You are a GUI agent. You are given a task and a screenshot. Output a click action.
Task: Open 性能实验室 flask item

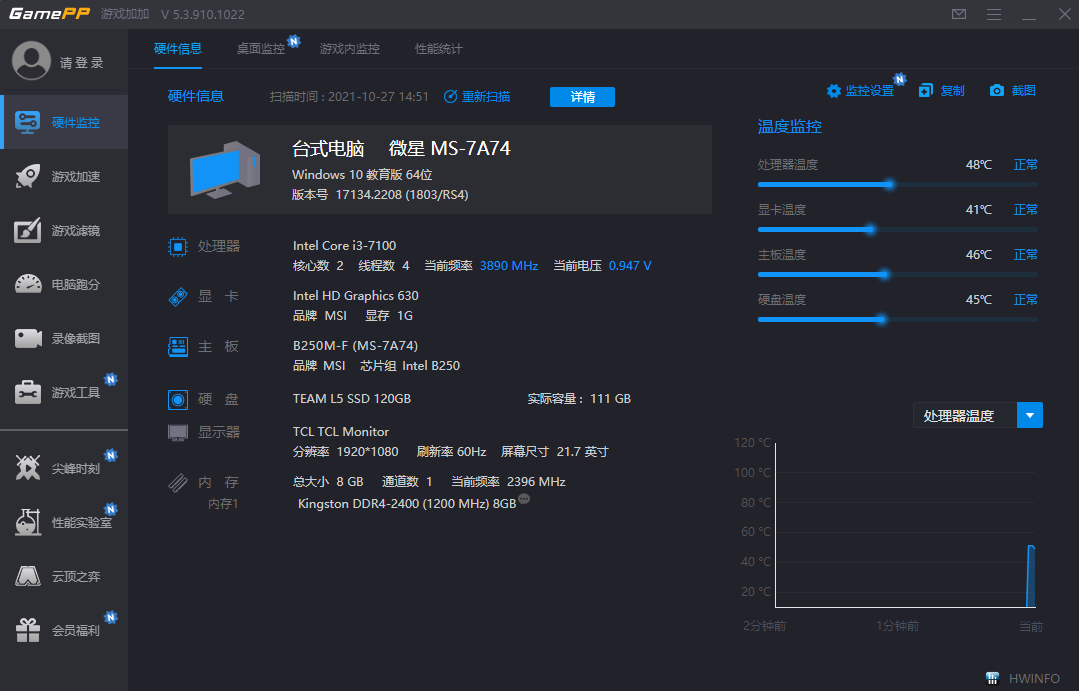(64, 522)
